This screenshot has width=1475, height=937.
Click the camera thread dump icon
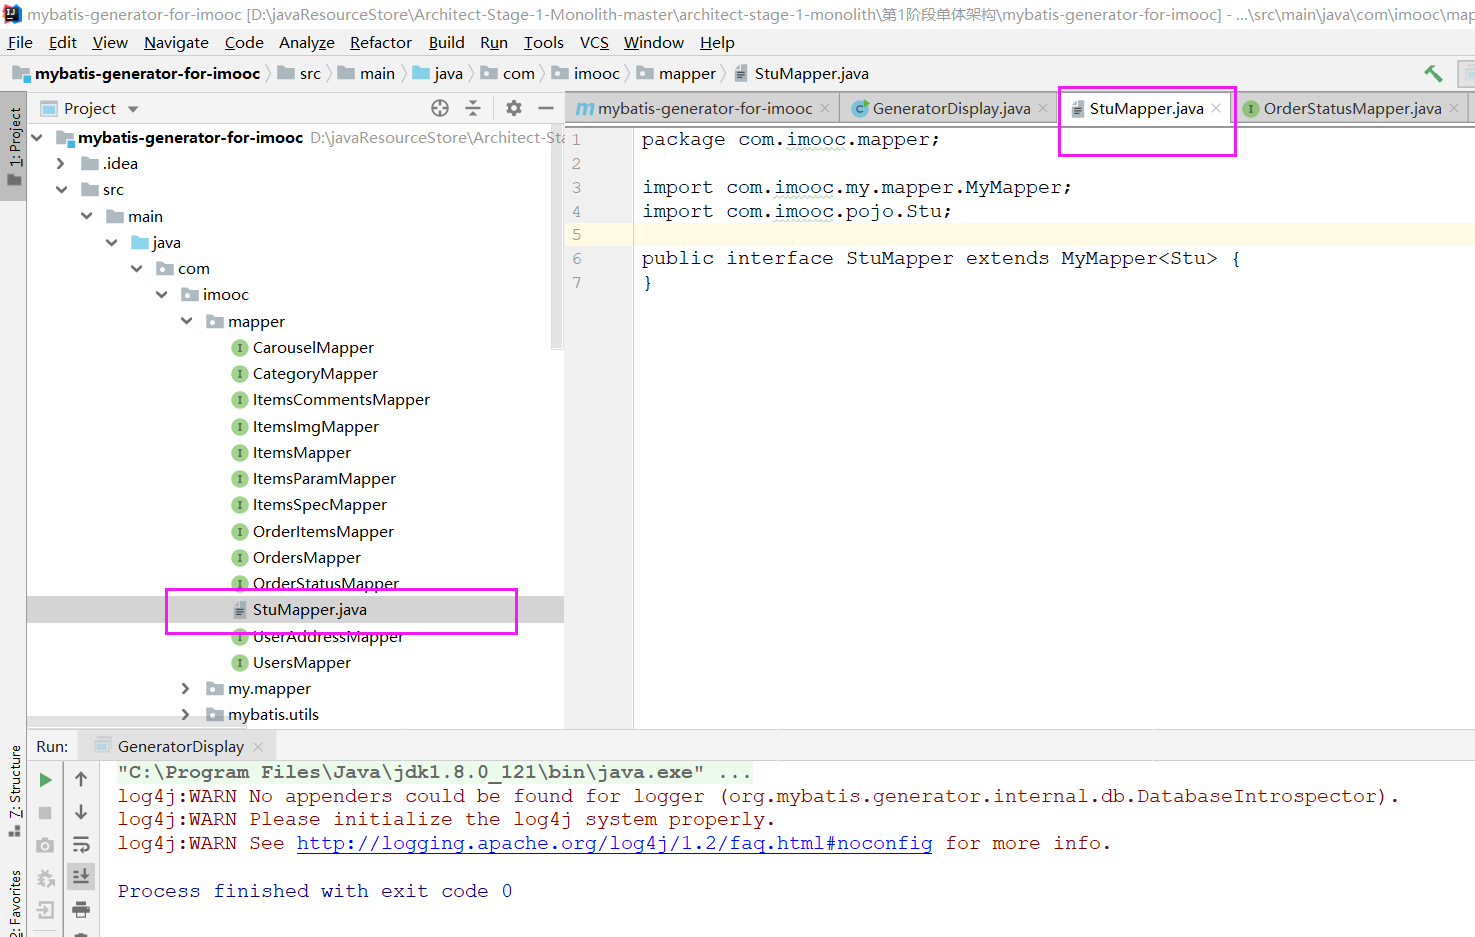point(45,845)
